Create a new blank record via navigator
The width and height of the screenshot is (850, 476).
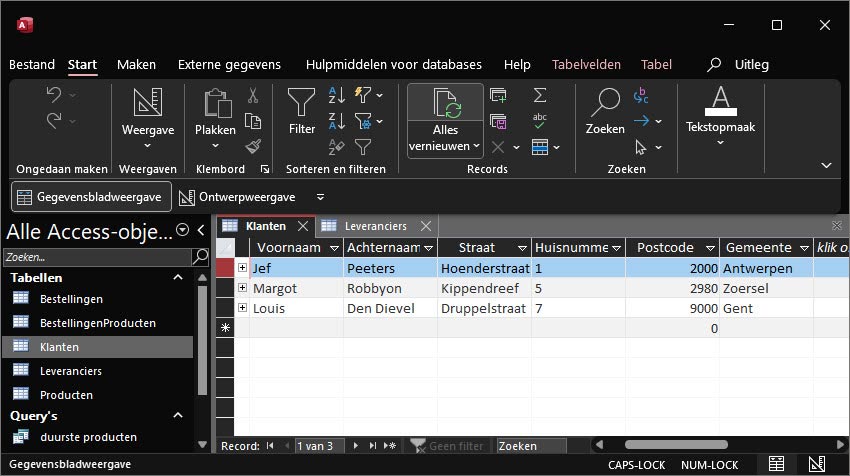(x=390, y=446)
